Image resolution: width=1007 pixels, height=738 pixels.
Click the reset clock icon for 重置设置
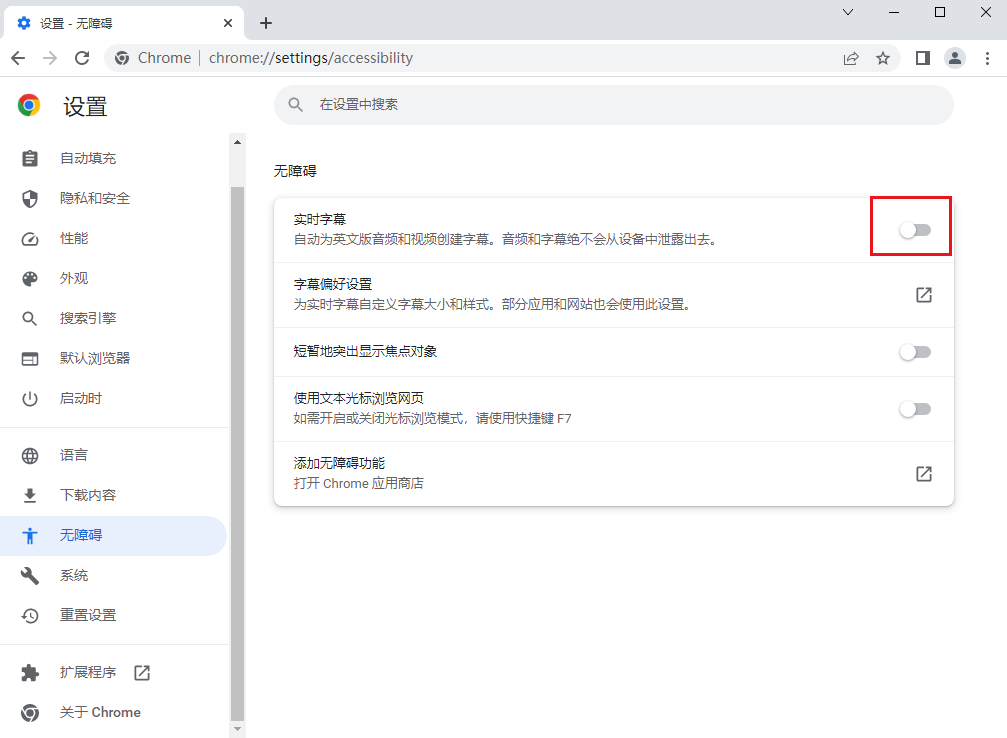click(x=30, y=615)
